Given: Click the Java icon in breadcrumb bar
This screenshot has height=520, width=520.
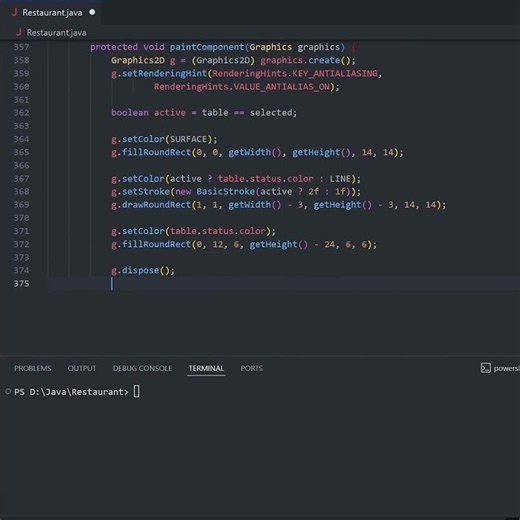Looking at the screenshot, I should [x=19, y=32].
